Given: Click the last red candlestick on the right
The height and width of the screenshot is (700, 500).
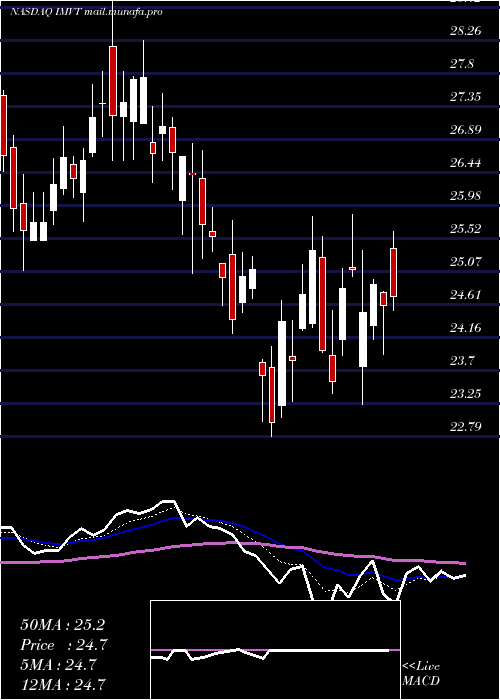Looking at the screenshot, I should coord(394,272).
